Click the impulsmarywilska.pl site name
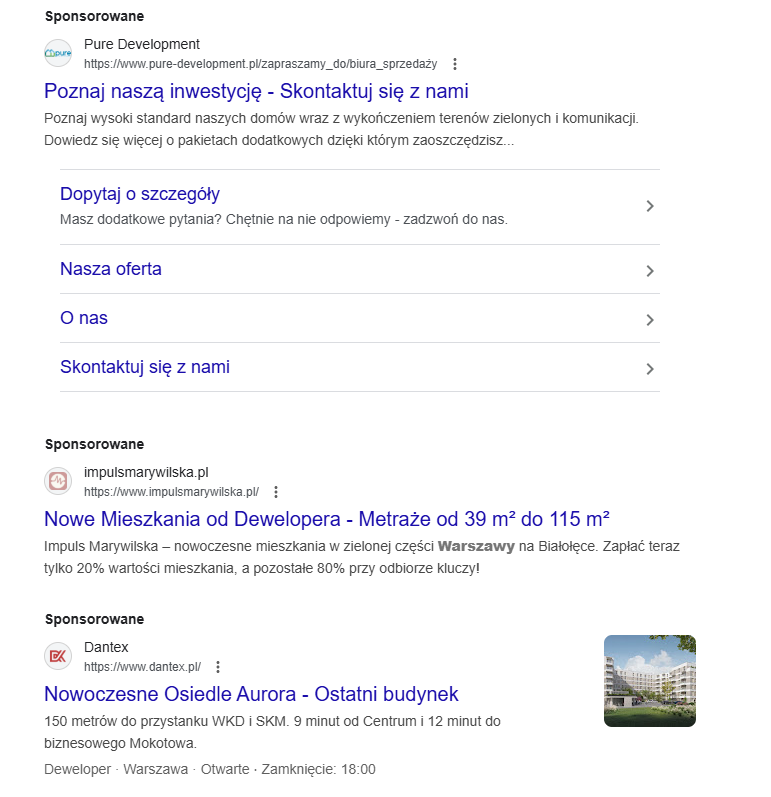771x797 pixels. (x=146, y=473)
